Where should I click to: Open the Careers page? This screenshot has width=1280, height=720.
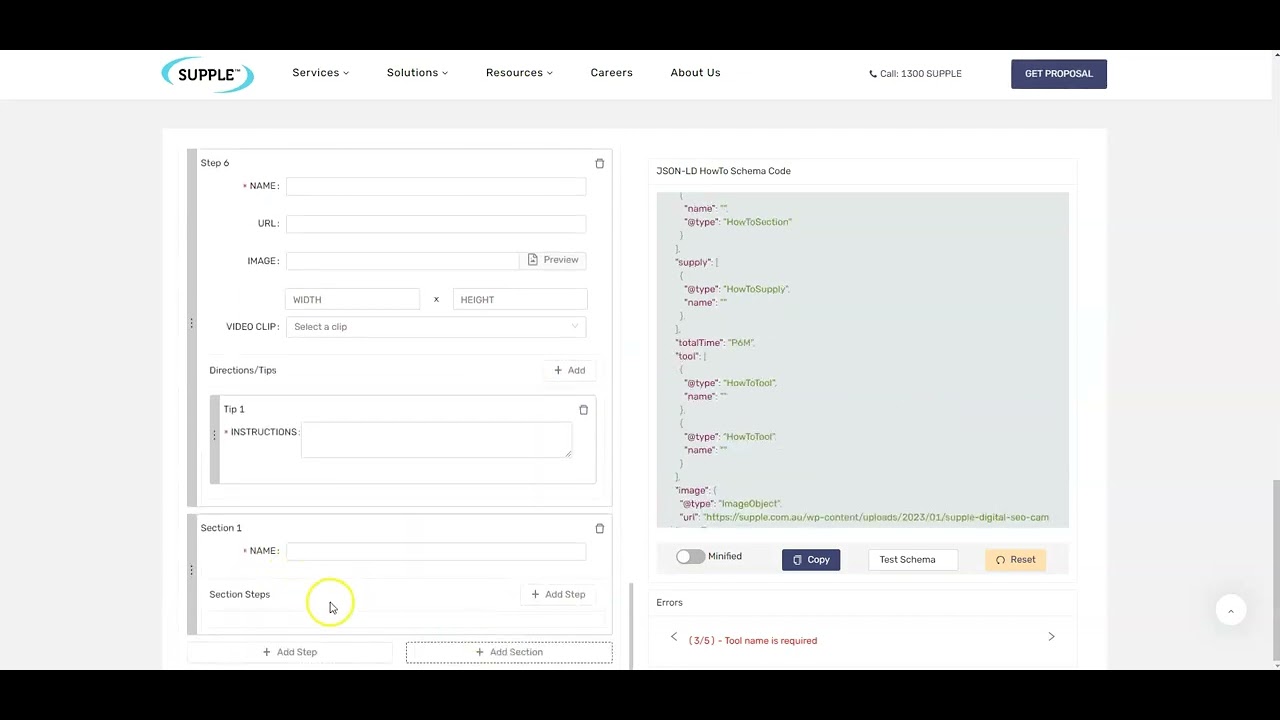click(x=611, y=73)
